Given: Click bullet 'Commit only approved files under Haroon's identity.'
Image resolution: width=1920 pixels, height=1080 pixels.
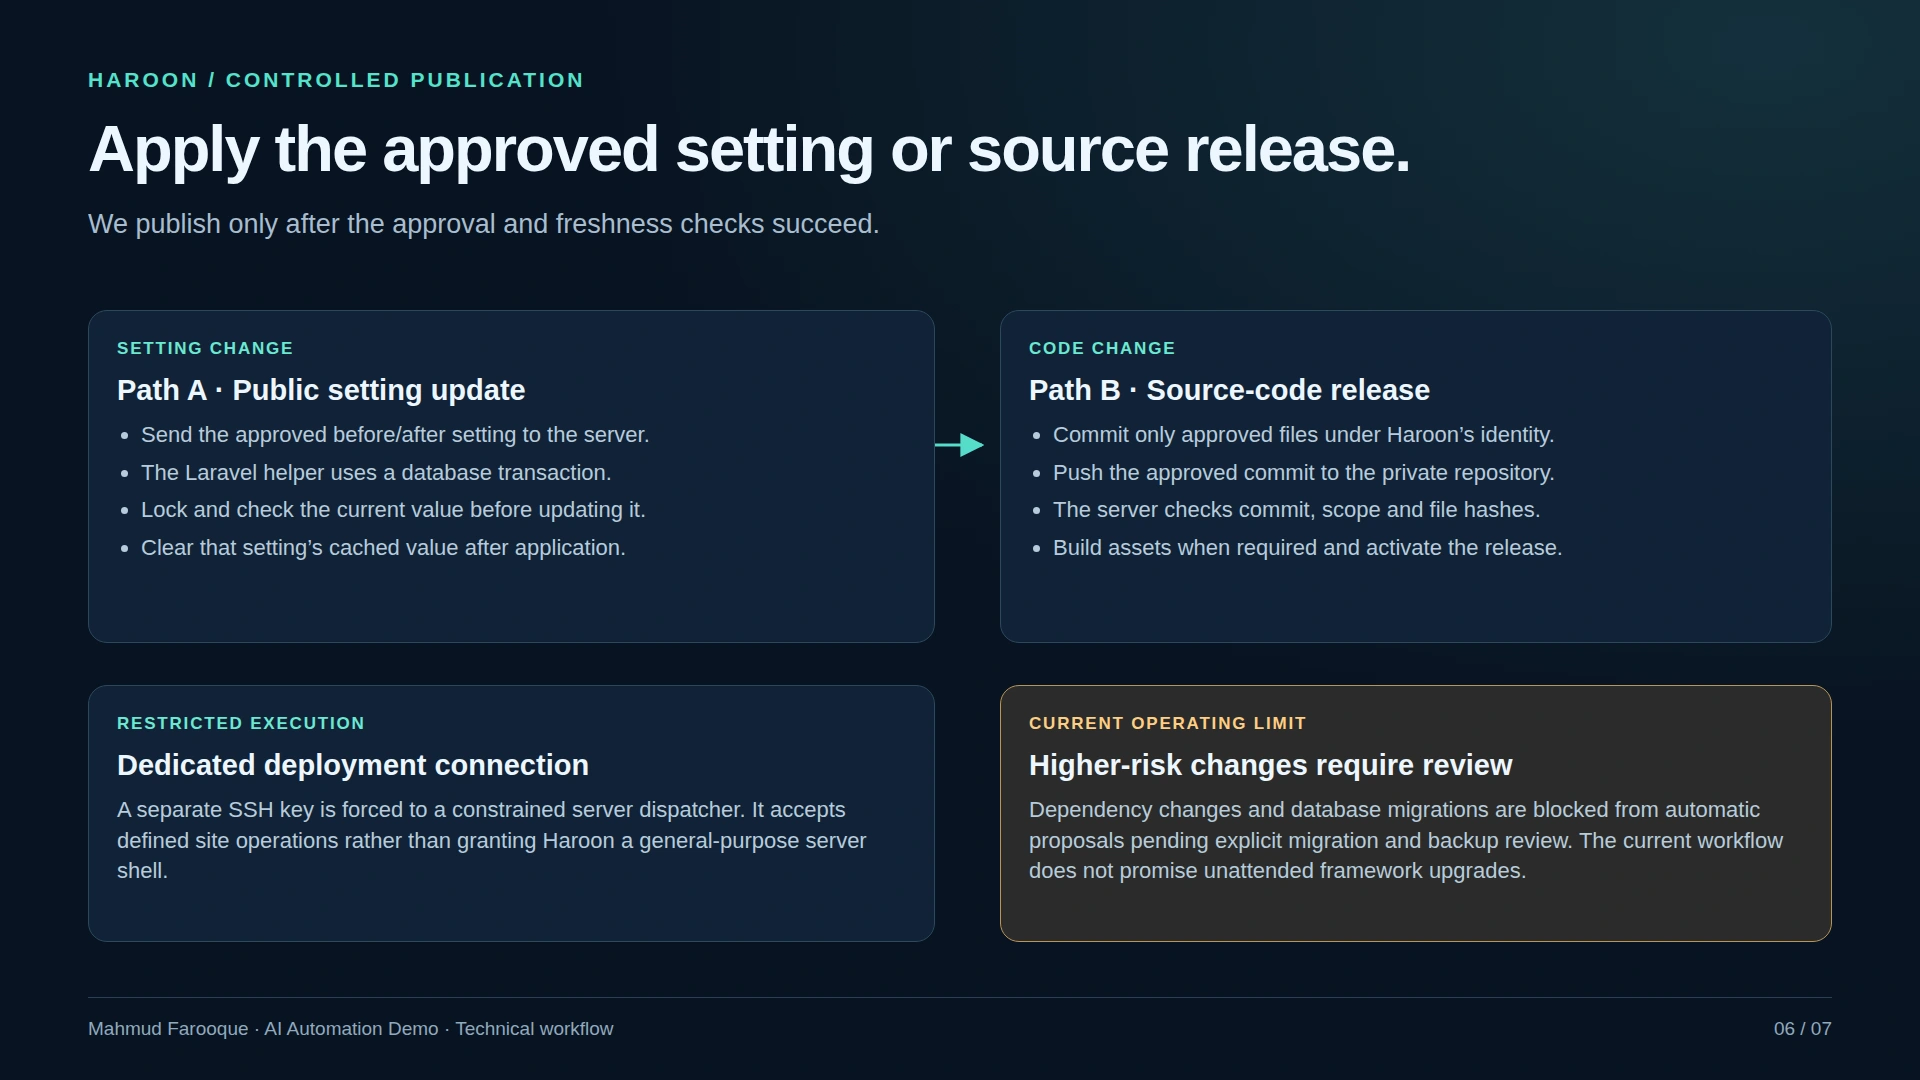Looking at the screenshot, I should (1303, 435).
